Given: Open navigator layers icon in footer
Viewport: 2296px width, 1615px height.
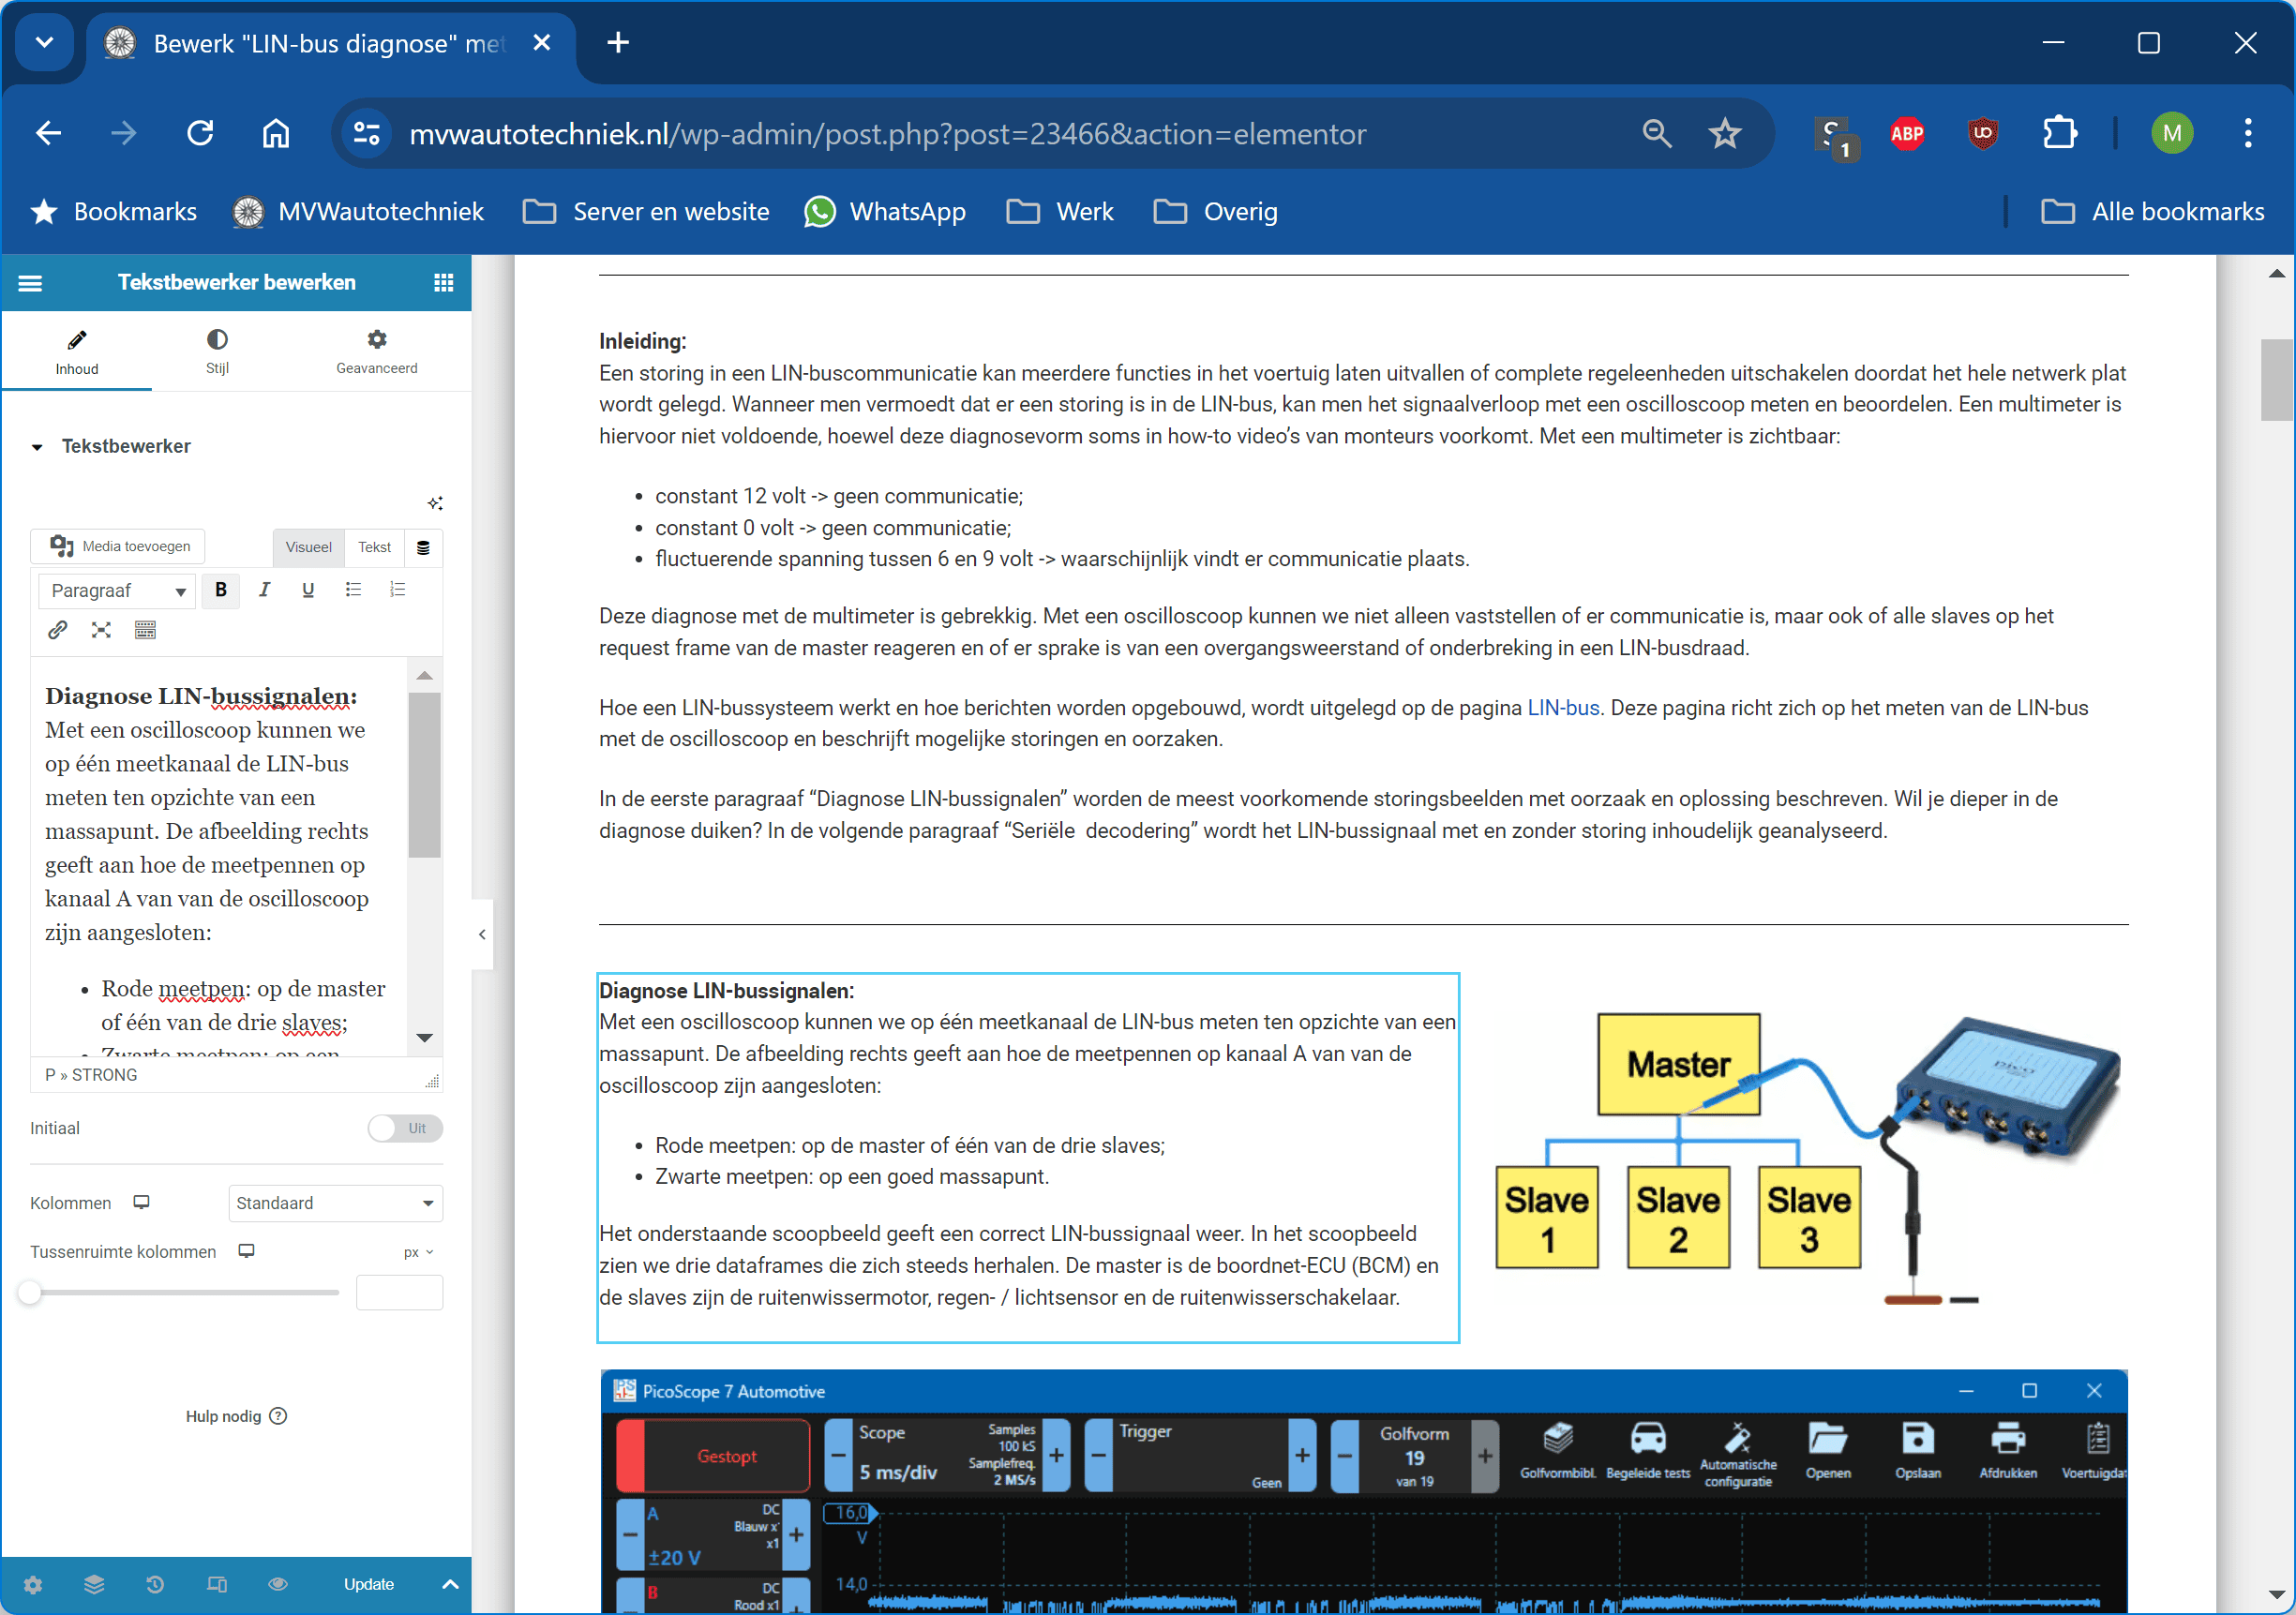Looking at the screenshot, I should (94, 1584).
